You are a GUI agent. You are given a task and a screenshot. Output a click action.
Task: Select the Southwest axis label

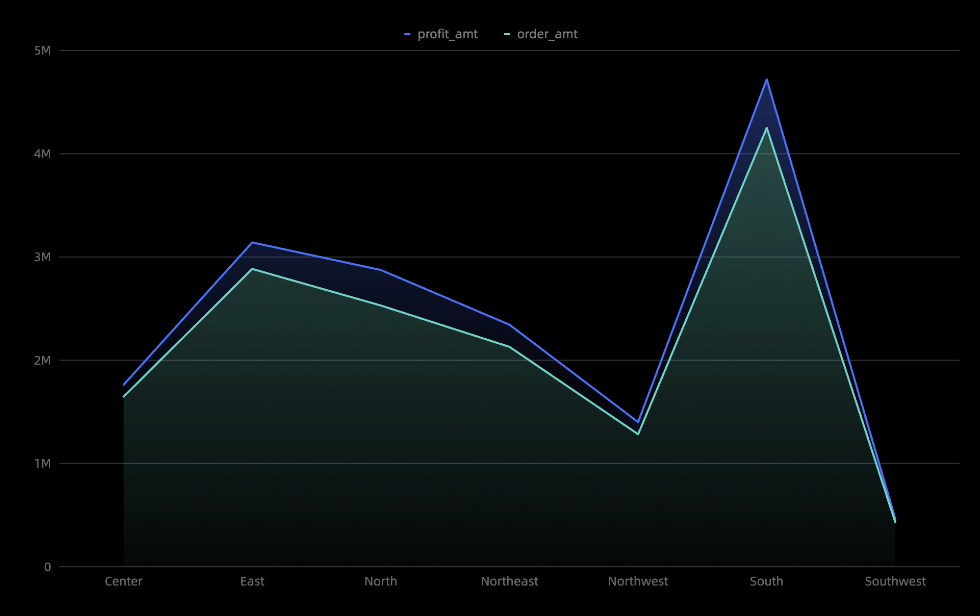[x=895, y=582]
